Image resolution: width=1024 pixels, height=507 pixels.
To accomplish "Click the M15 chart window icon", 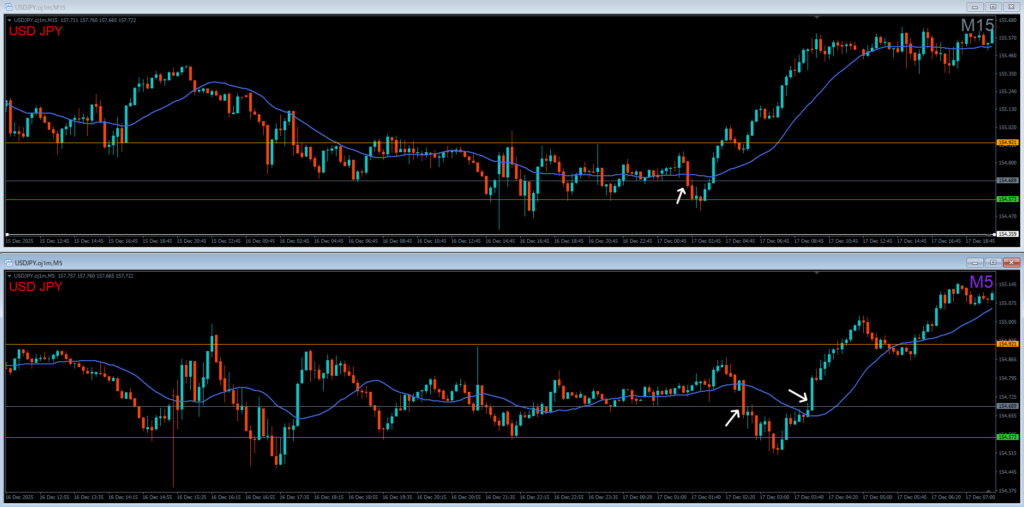I will [x=6, y=6].
